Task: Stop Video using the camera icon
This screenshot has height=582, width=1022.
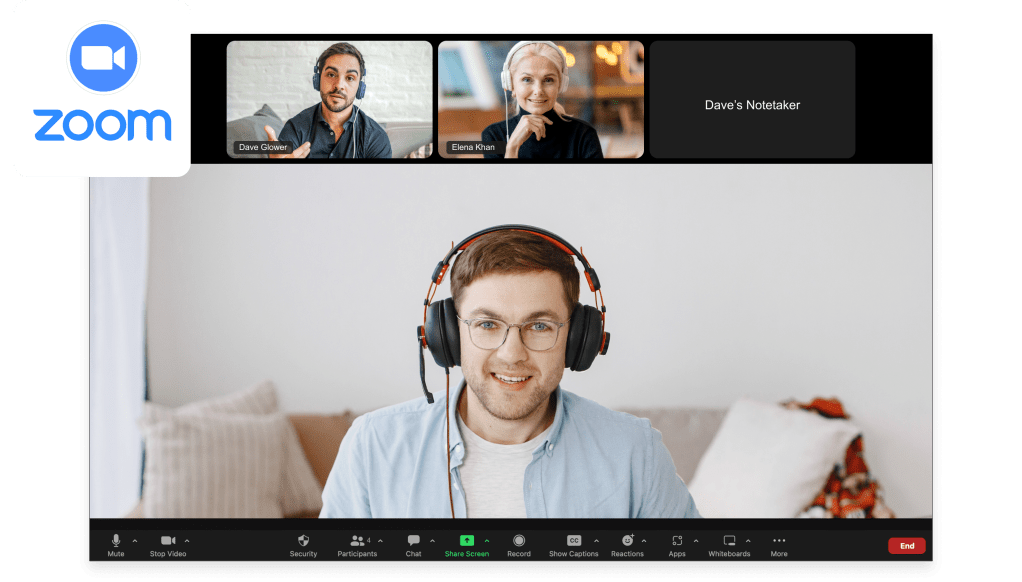Action: point(167,541)
